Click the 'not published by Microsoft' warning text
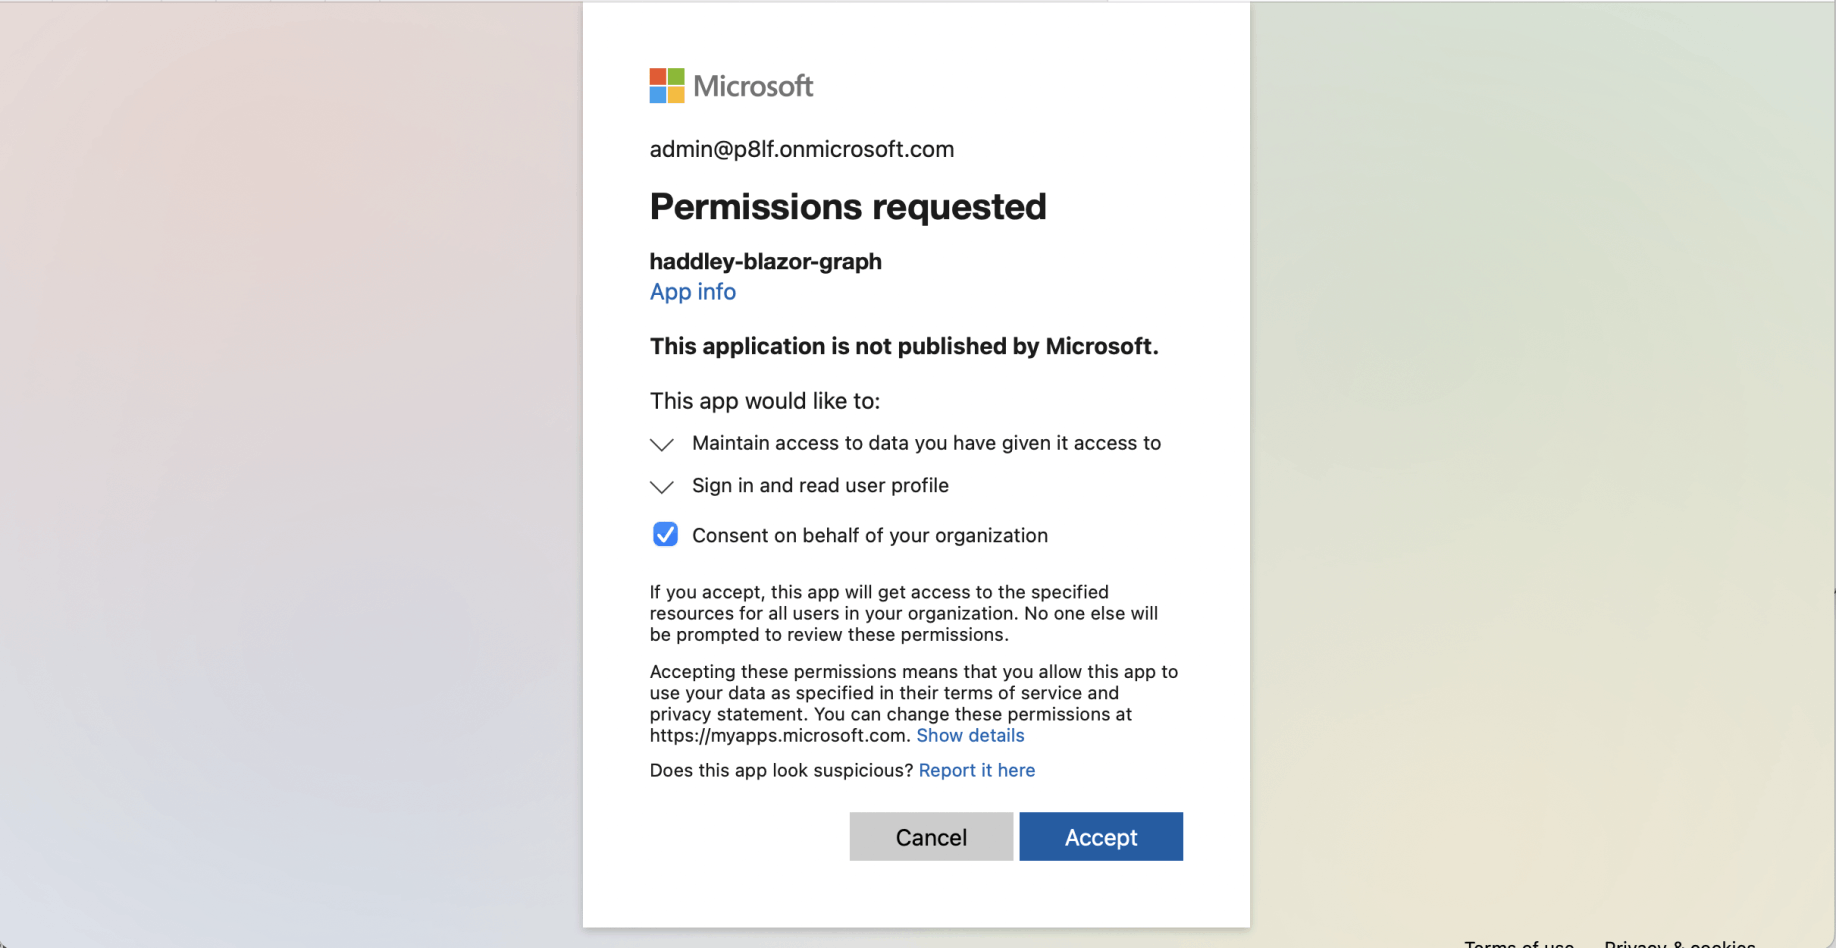Screen dimensions: 1836x948 (x=904, y=347)
